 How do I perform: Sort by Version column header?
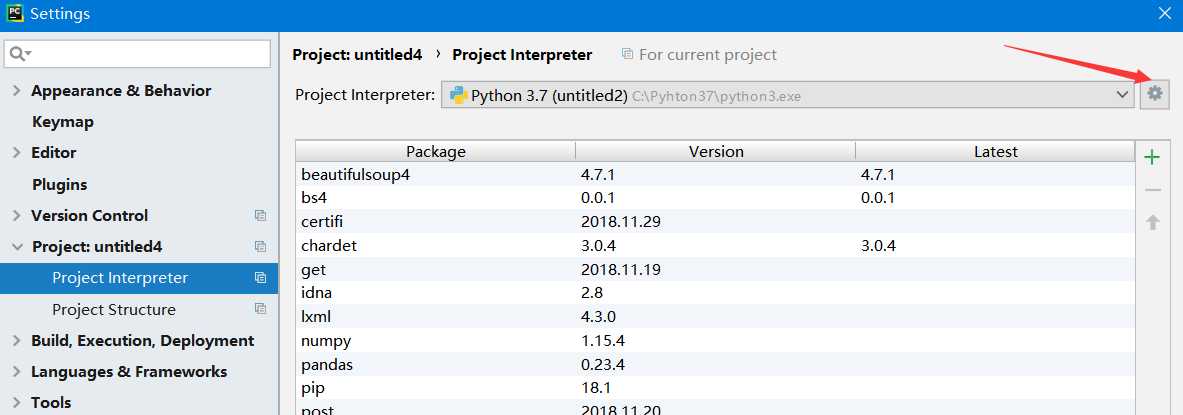coord(715,152)
